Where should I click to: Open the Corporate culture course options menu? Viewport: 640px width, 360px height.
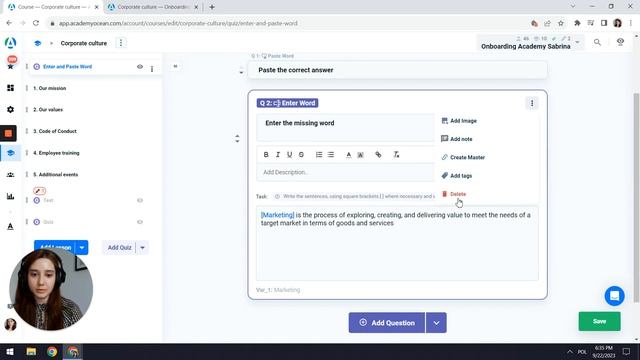(x=121, y=43)
